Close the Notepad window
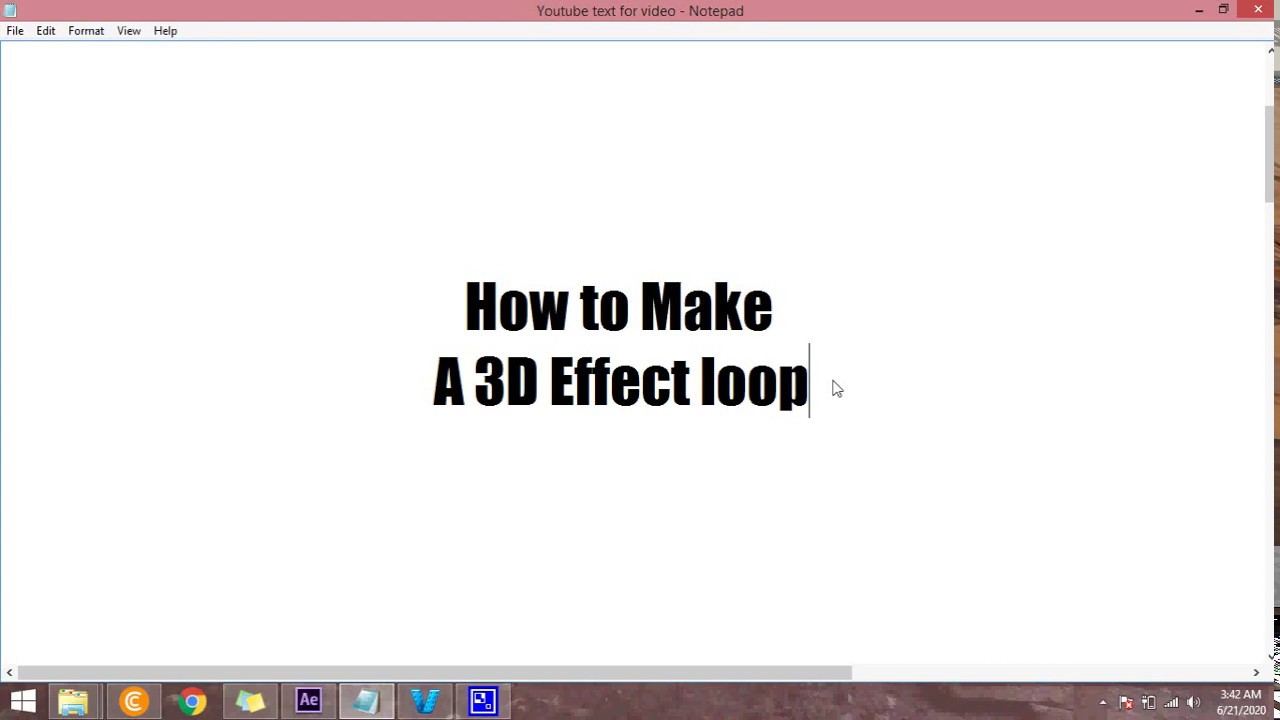This screenshot has height=720, width=1280. point(1258,10)
